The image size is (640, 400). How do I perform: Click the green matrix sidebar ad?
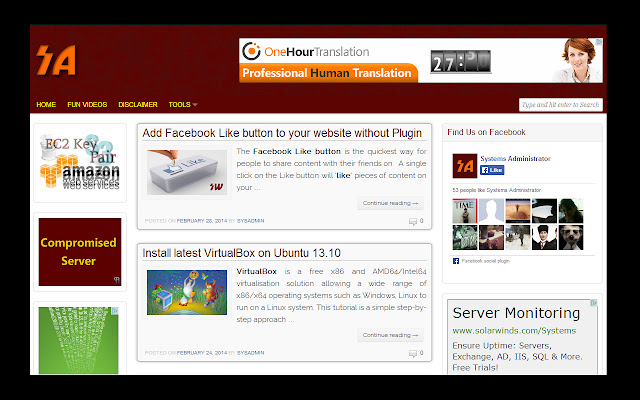[x=78, y=340]
